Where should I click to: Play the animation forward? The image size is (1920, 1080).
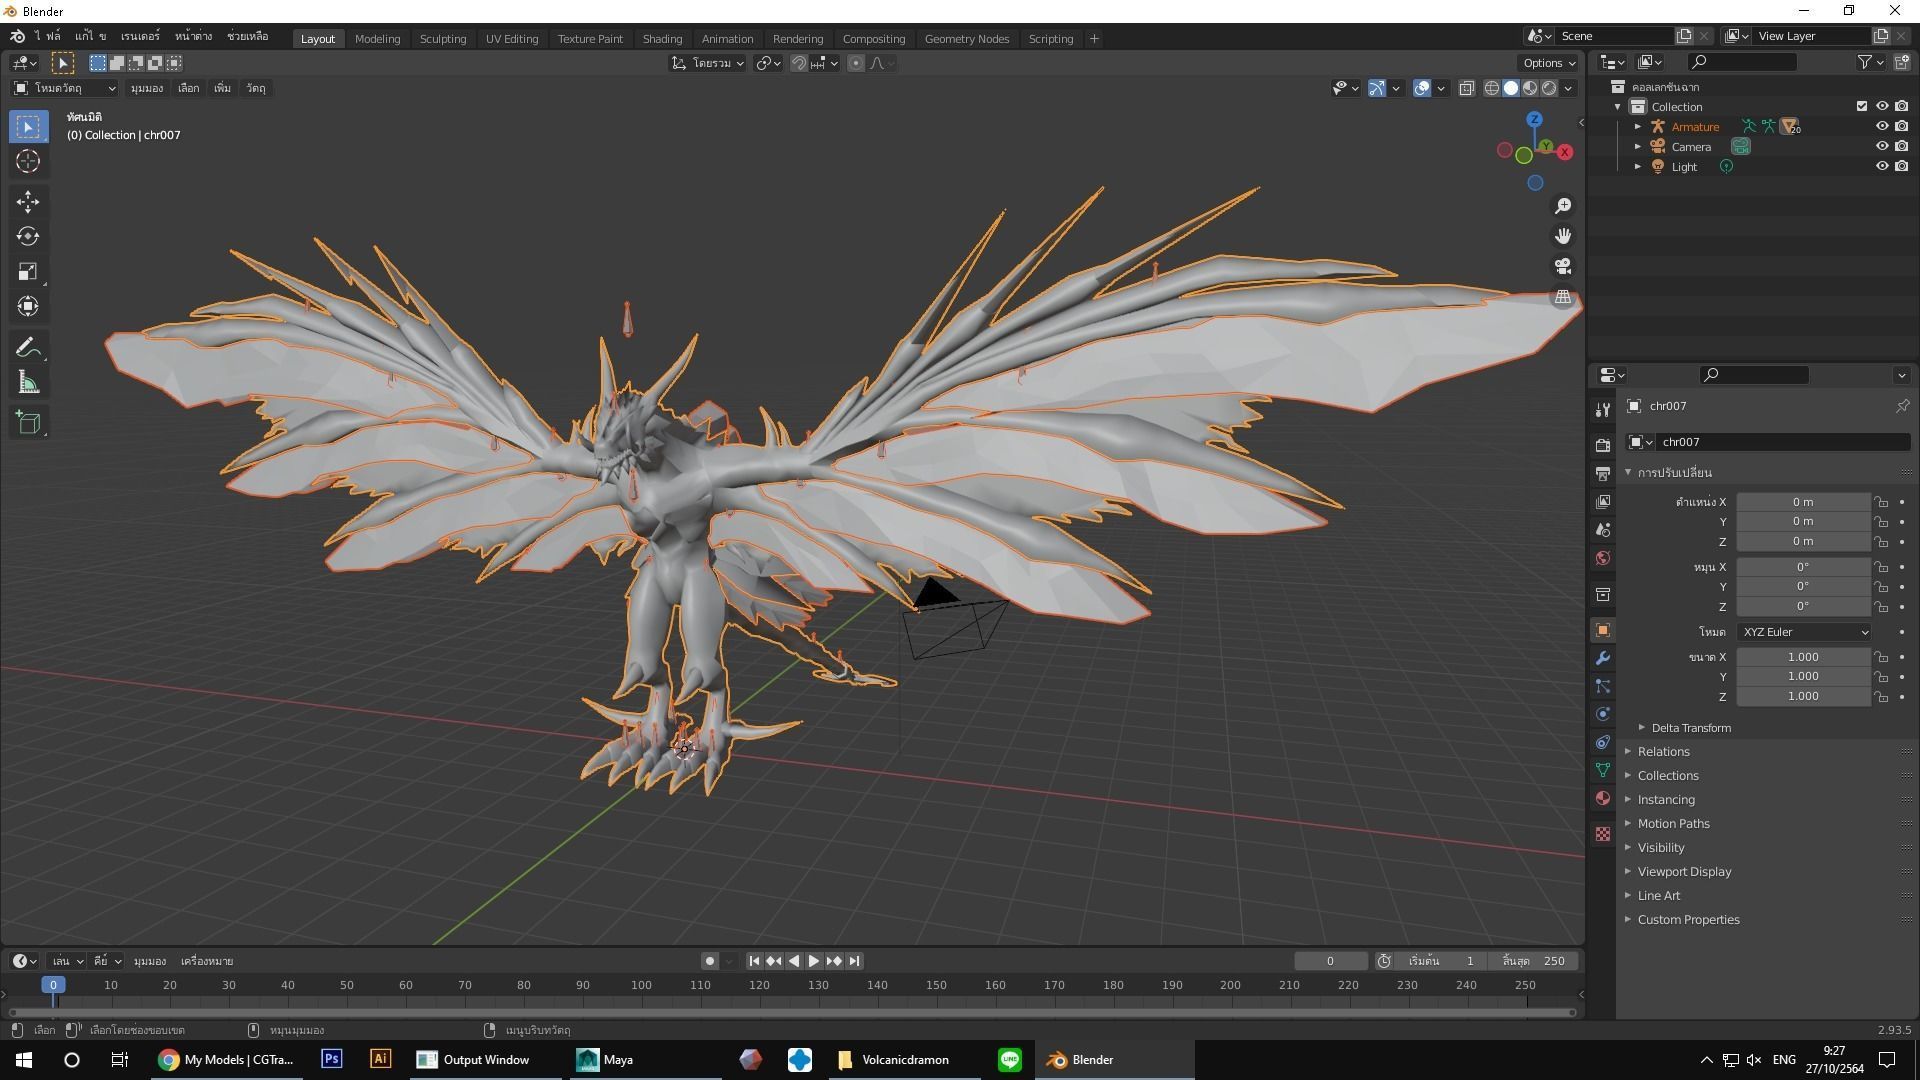click(x=814, y=961)
